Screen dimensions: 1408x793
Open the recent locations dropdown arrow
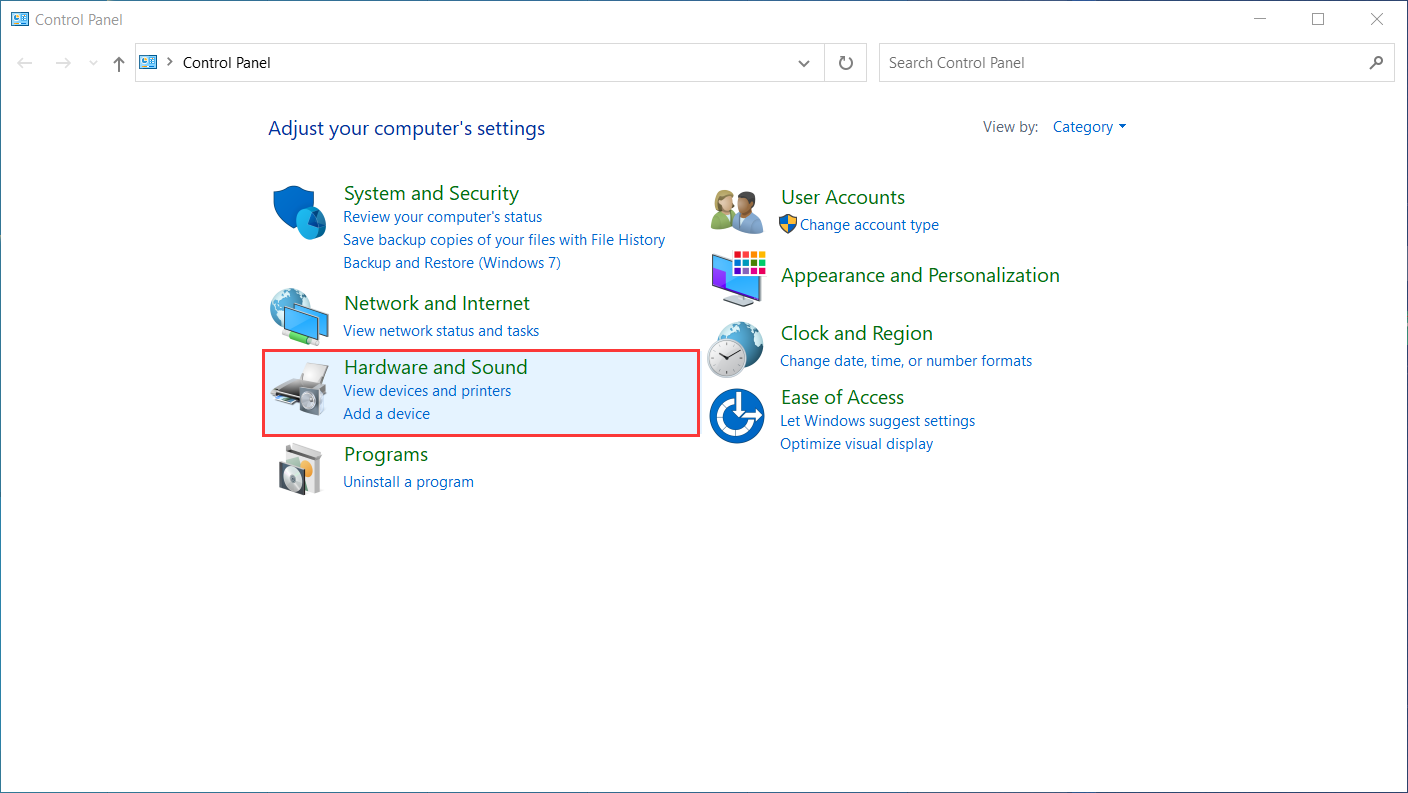point(94,63)
